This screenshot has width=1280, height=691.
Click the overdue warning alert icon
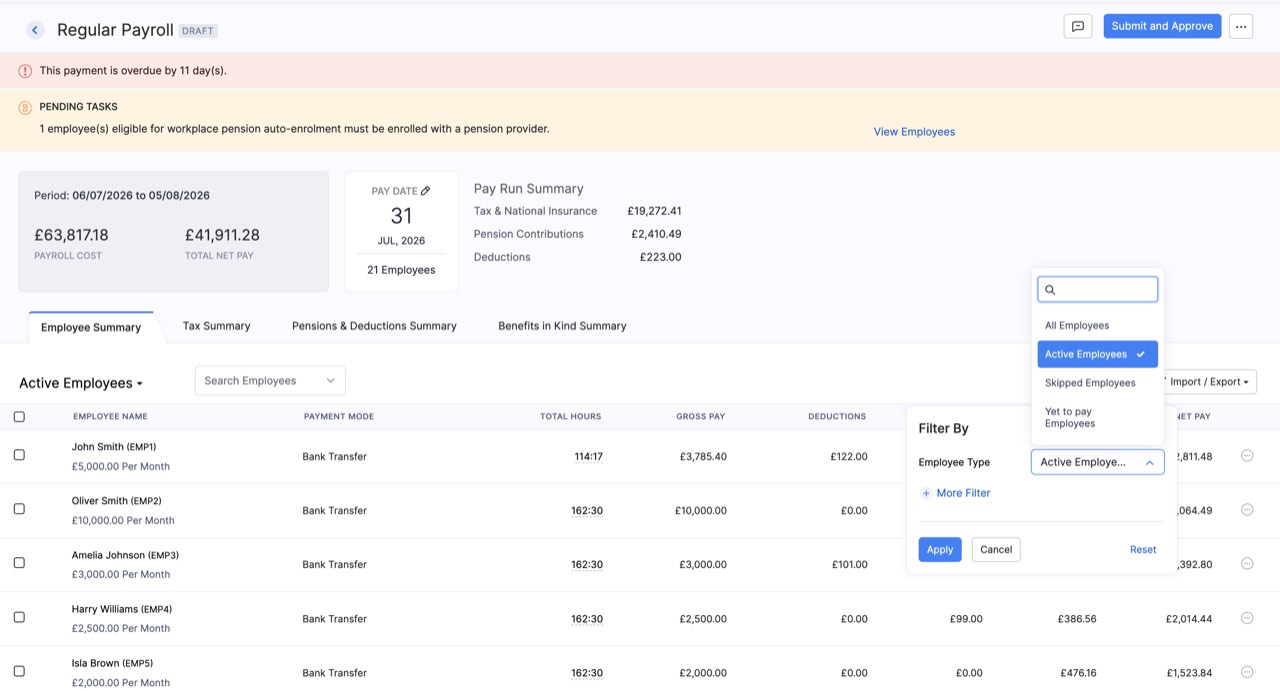[25, 71]
